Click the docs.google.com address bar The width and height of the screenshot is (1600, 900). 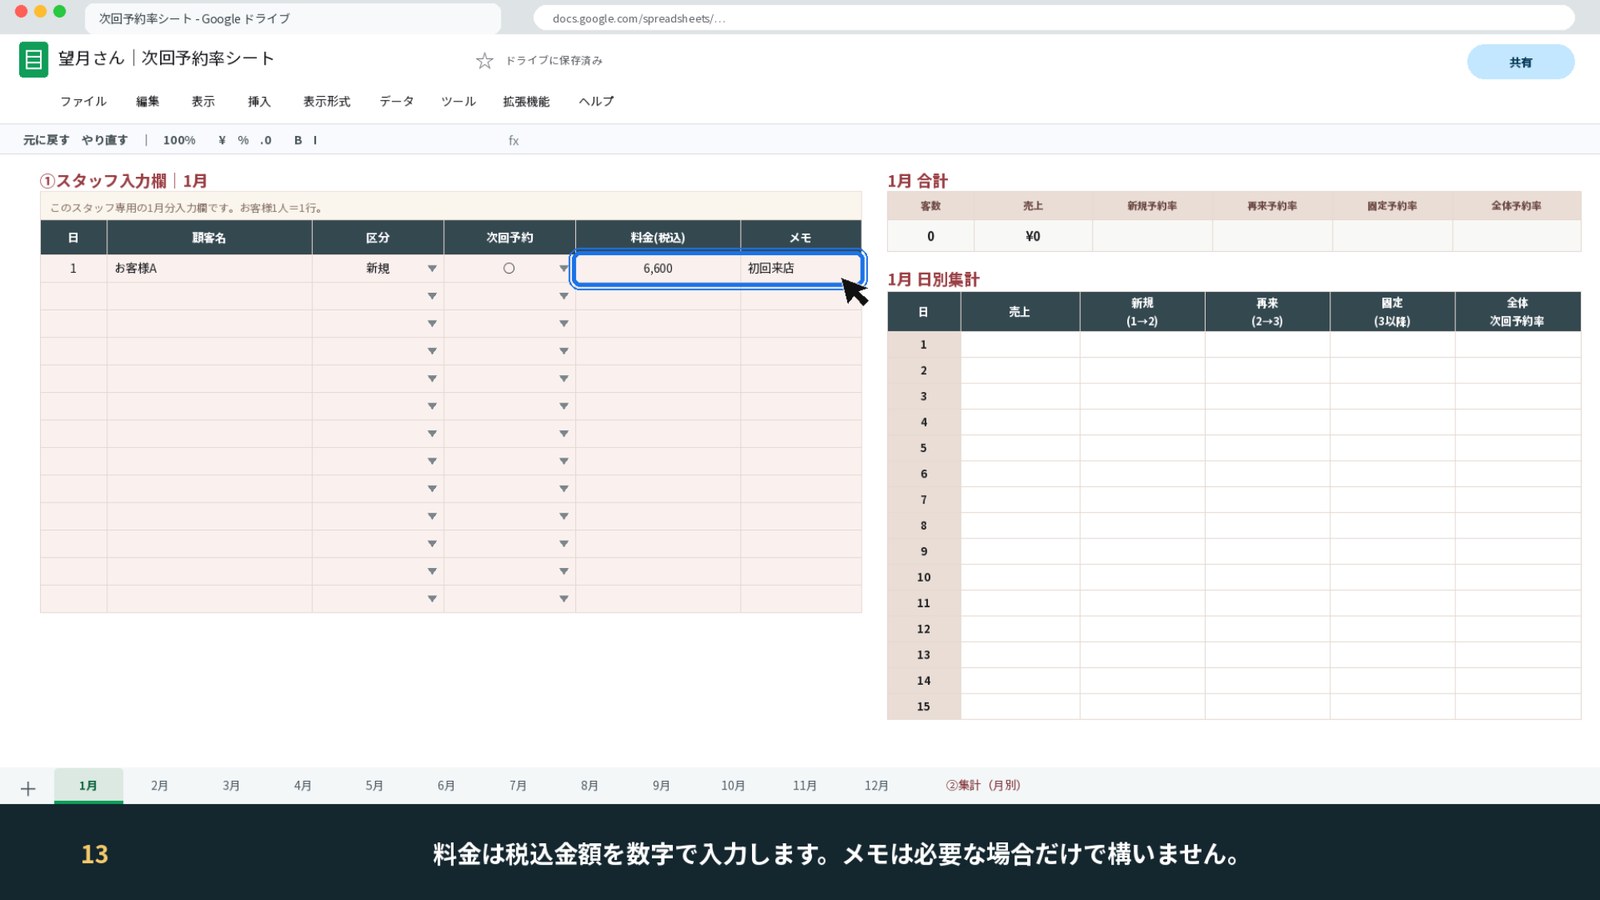tap(1054, 18)
